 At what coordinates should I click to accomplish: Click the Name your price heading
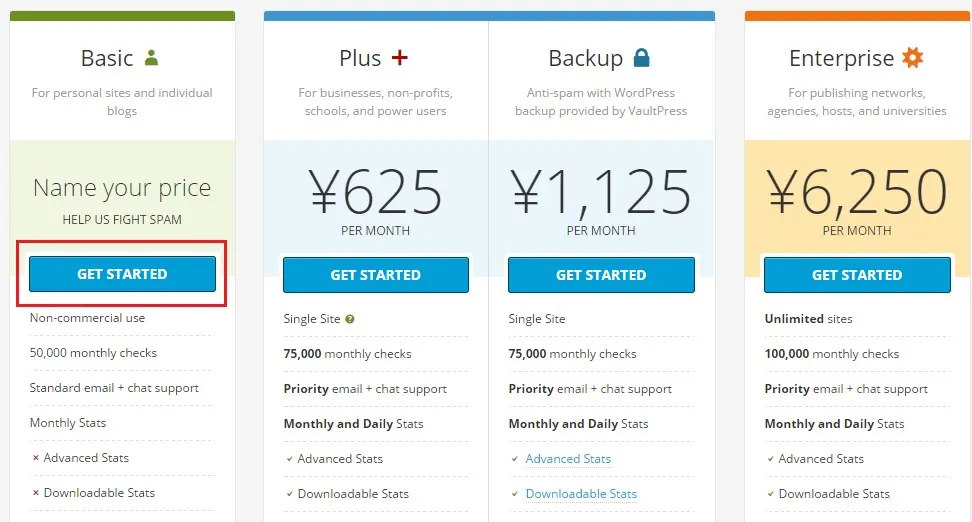coord(122,188)
